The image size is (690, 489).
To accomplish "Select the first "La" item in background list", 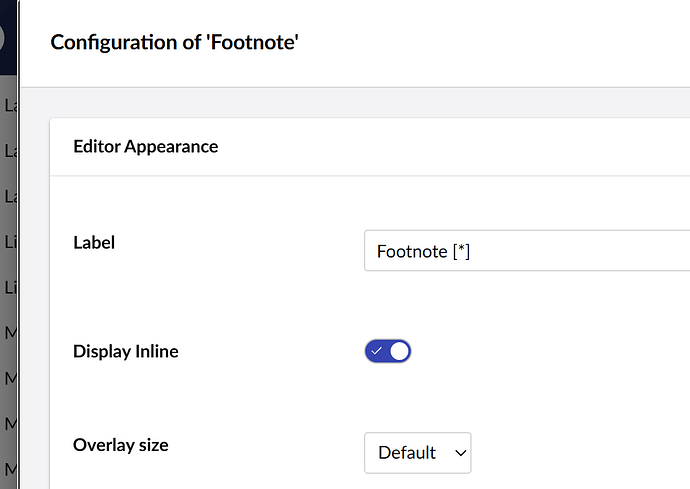I will pyautogui.click(x=10, y=104).
